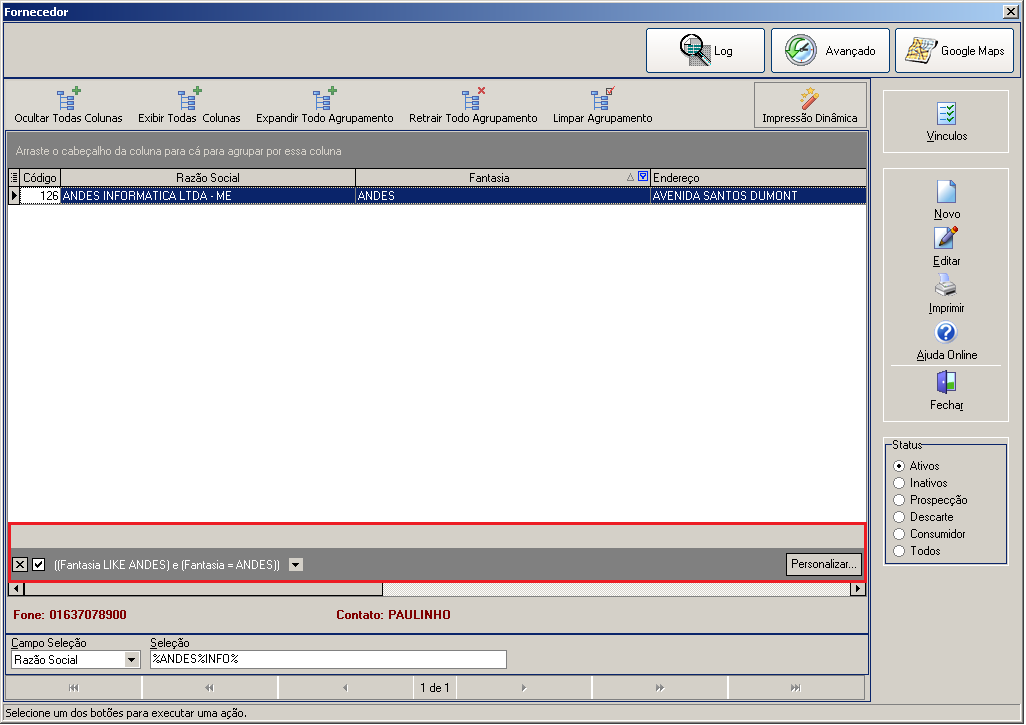Image resolution: width=1026 pixels, height=725 pixels.
Task: Open Fantasia column filter dropdown
Action: [x=643, y=177]
